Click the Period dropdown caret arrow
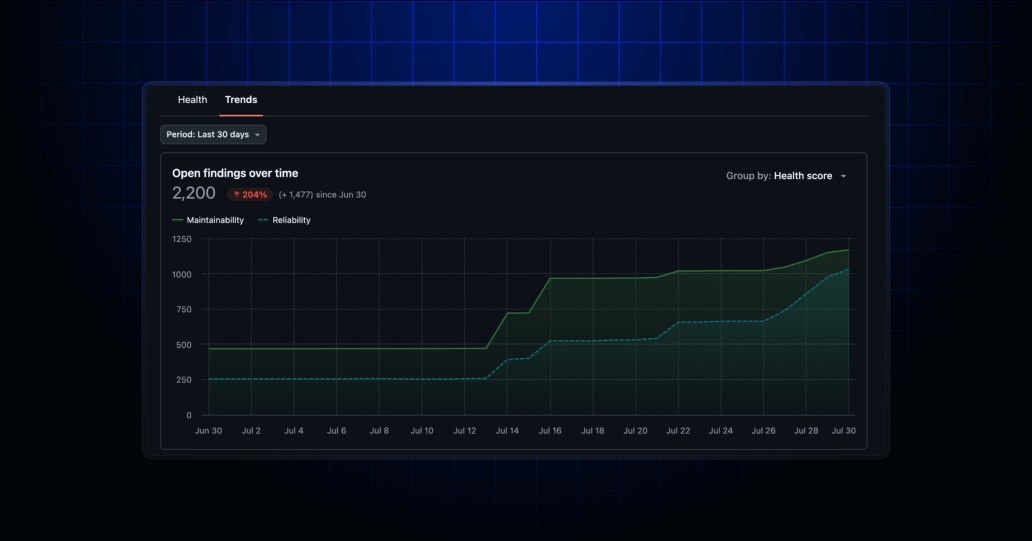 click(x=257, y=135)
